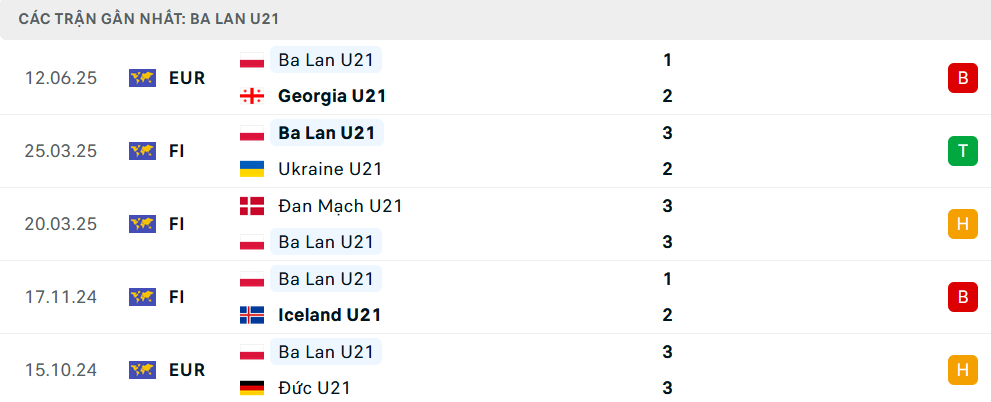The image size is (991, 402).
Task: Click the orange H badge for Germany match
Action: coord(963,370)
